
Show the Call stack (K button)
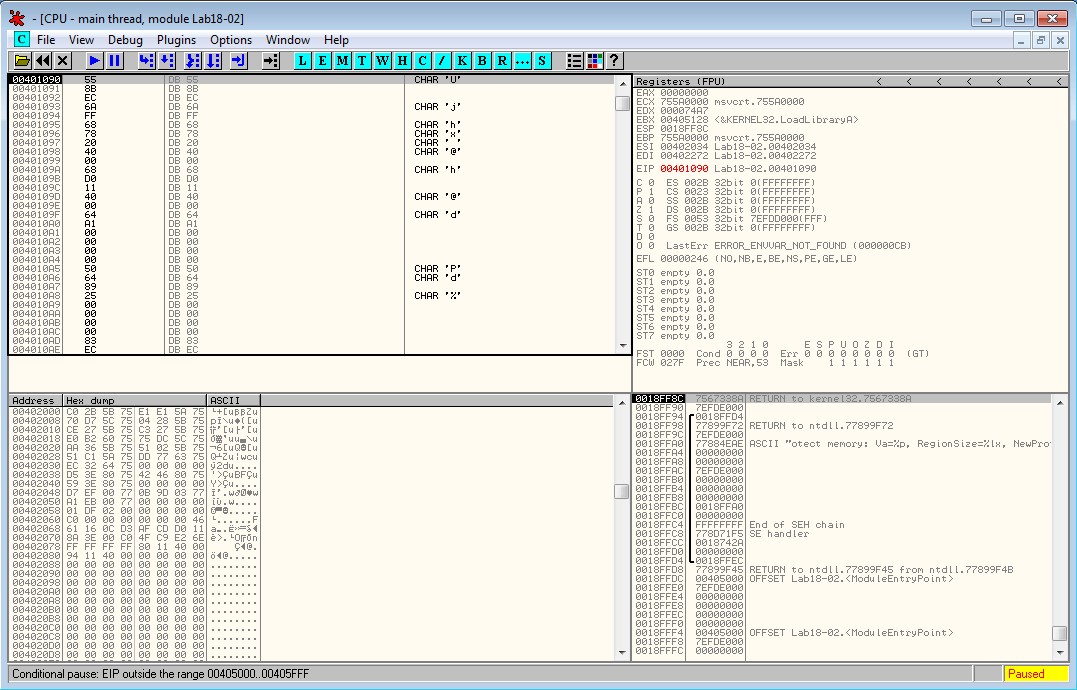pyautogui.click(x=463, y=61)
